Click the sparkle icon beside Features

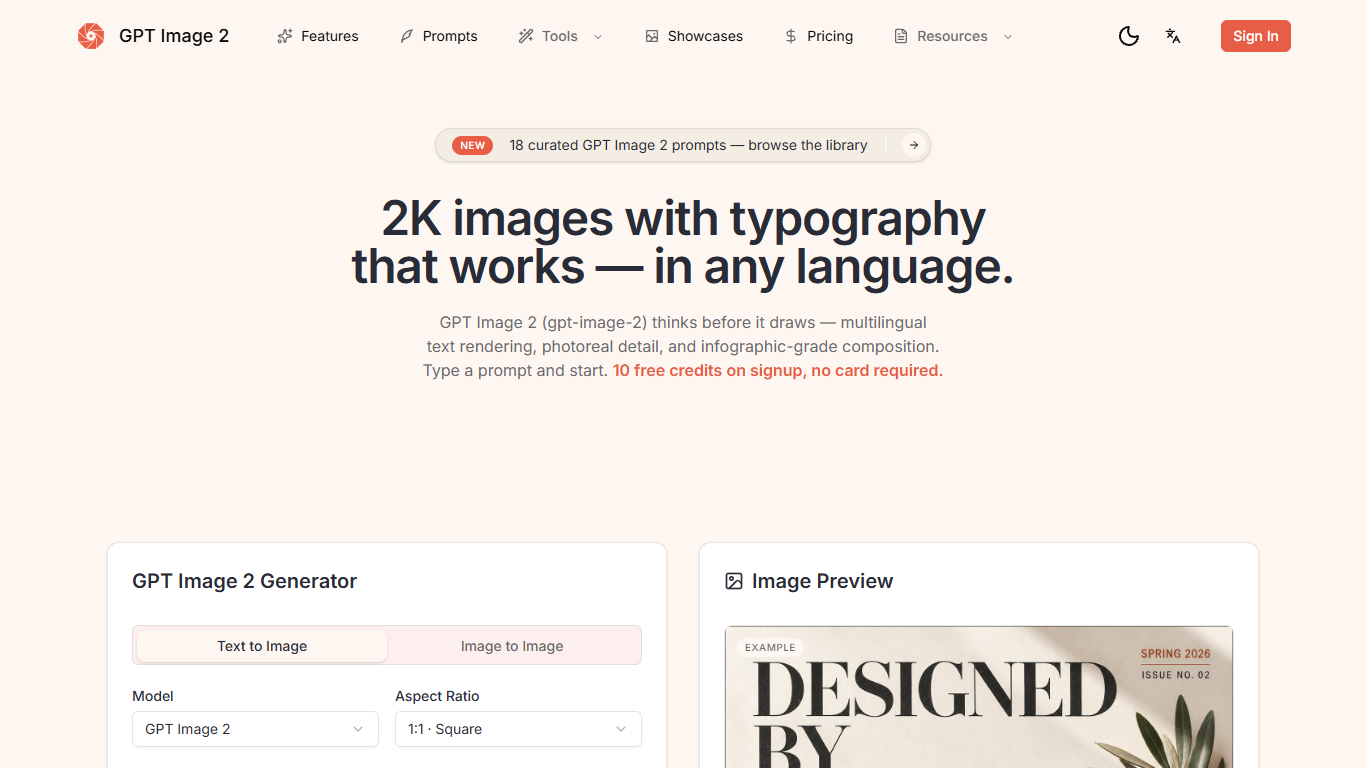tap(285, 36)
